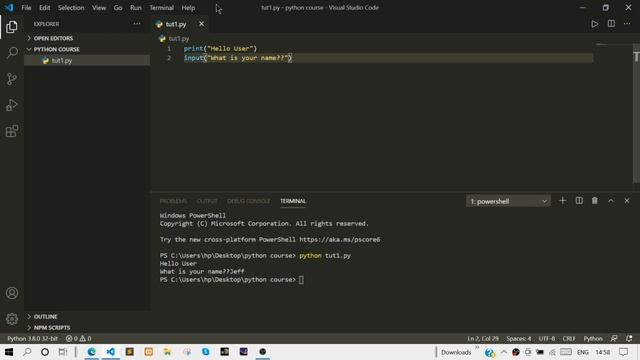This screenshot has width=640, height=360.
Task: Maximize the terminal panel size
Action: (x=611, y=201)
